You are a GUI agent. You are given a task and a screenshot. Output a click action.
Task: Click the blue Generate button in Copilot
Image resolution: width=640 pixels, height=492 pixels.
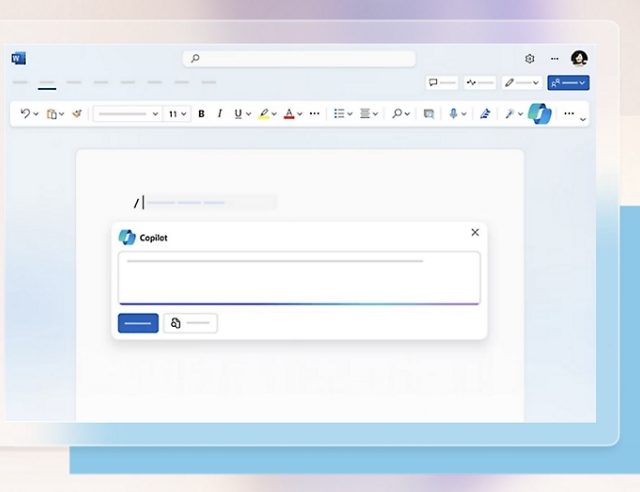138,323
